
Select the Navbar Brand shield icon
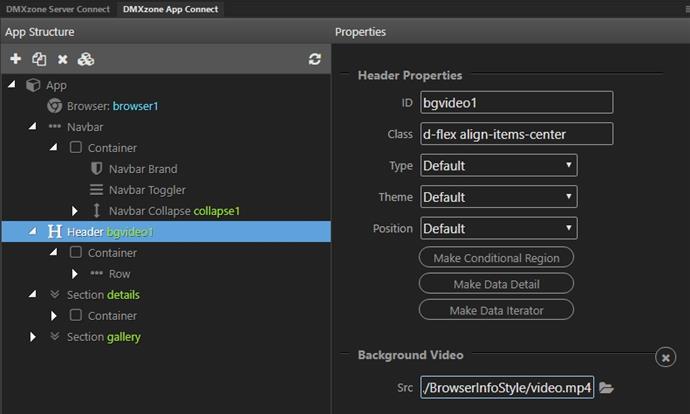point(96,169)
